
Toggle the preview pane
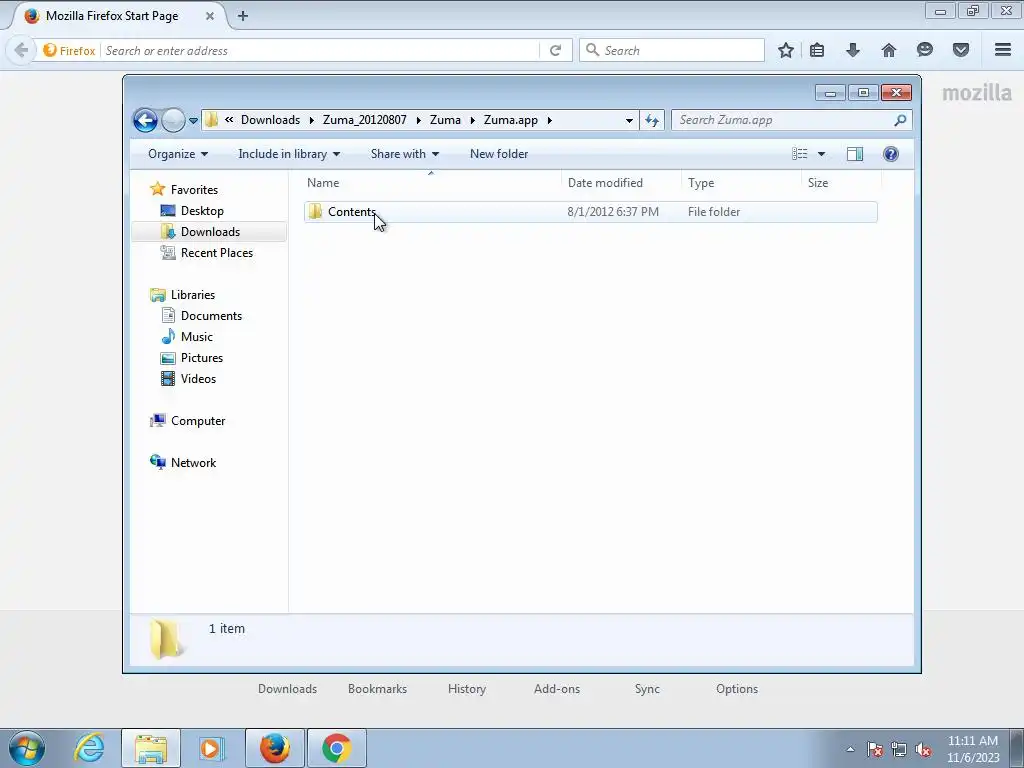(855, 154)
